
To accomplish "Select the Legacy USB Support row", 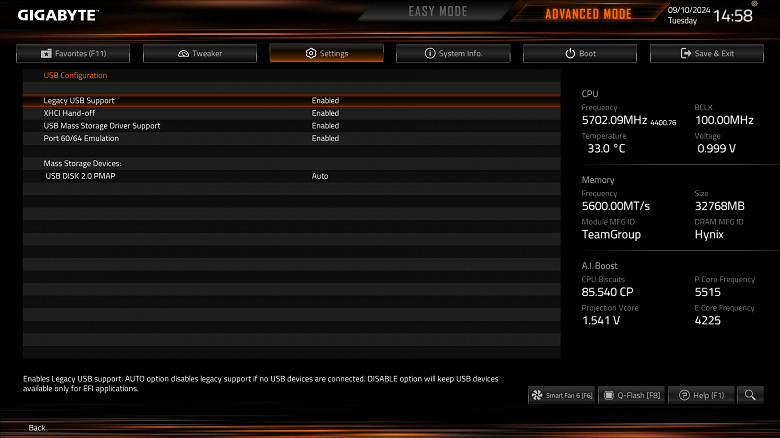I will (292, 101).
